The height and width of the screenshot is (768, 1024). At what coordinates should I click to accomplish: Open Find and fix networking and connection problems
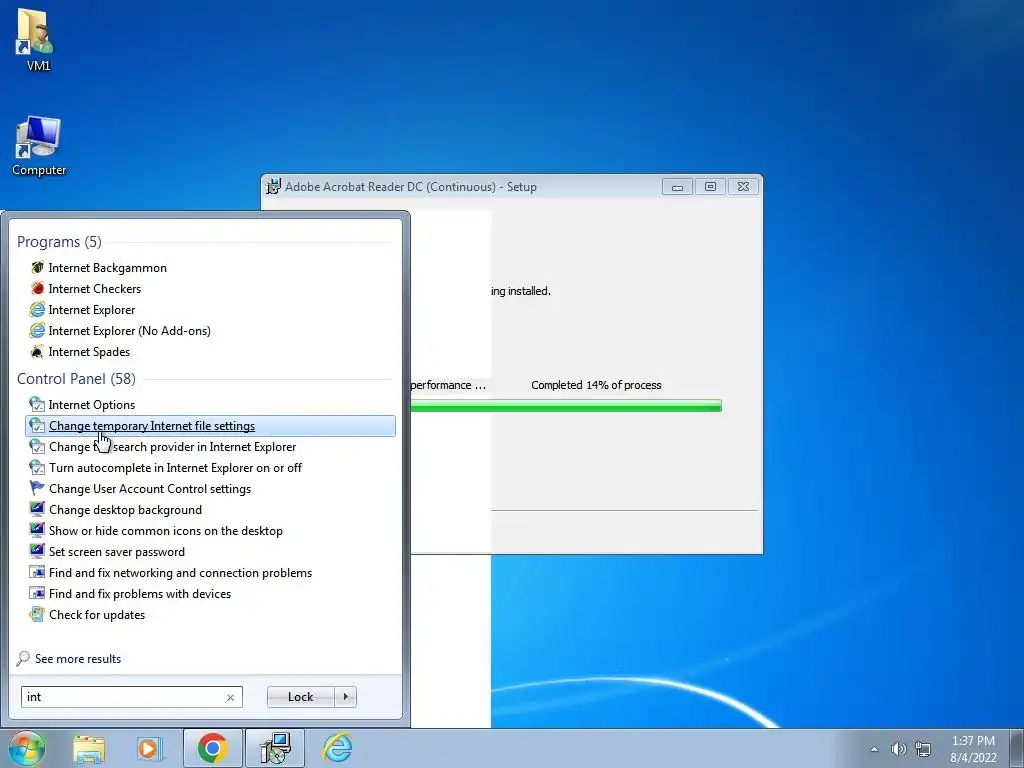point(180,573)
